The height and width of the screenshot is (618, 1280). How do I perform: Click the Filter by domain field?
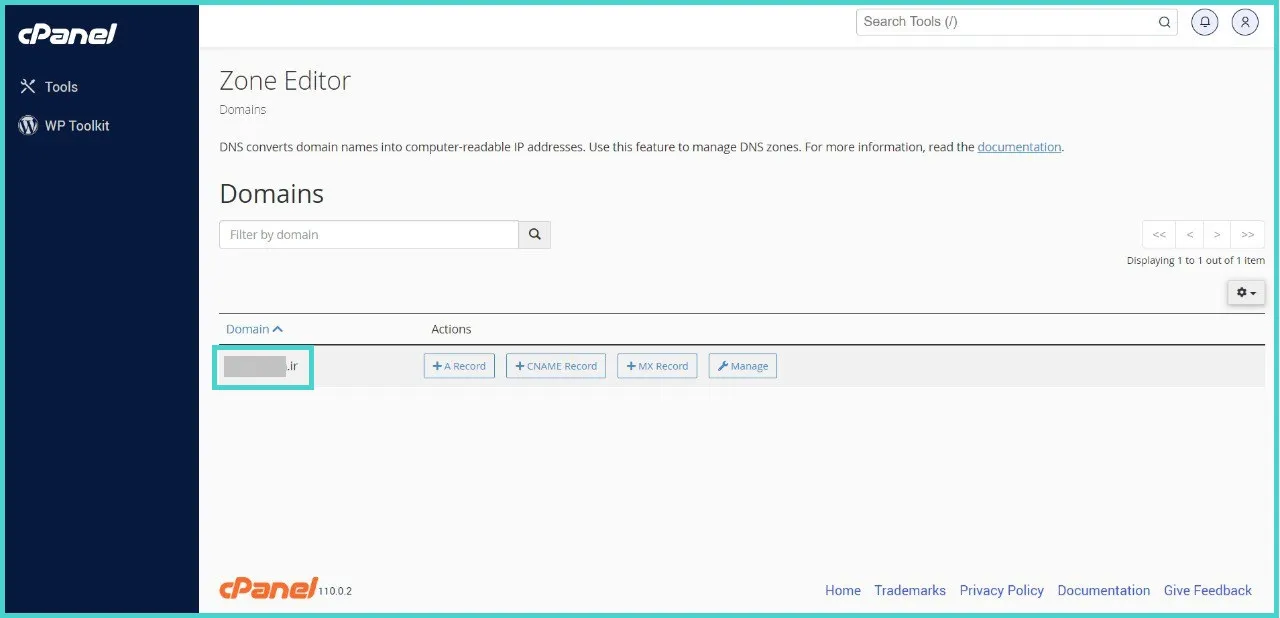point(369,235)
